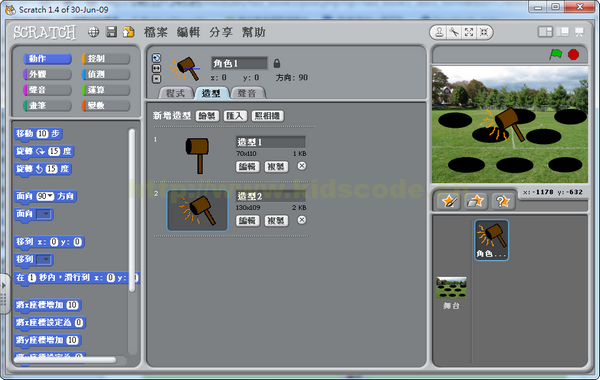Paint a new sprite with star-brush icon

[449, 201]
